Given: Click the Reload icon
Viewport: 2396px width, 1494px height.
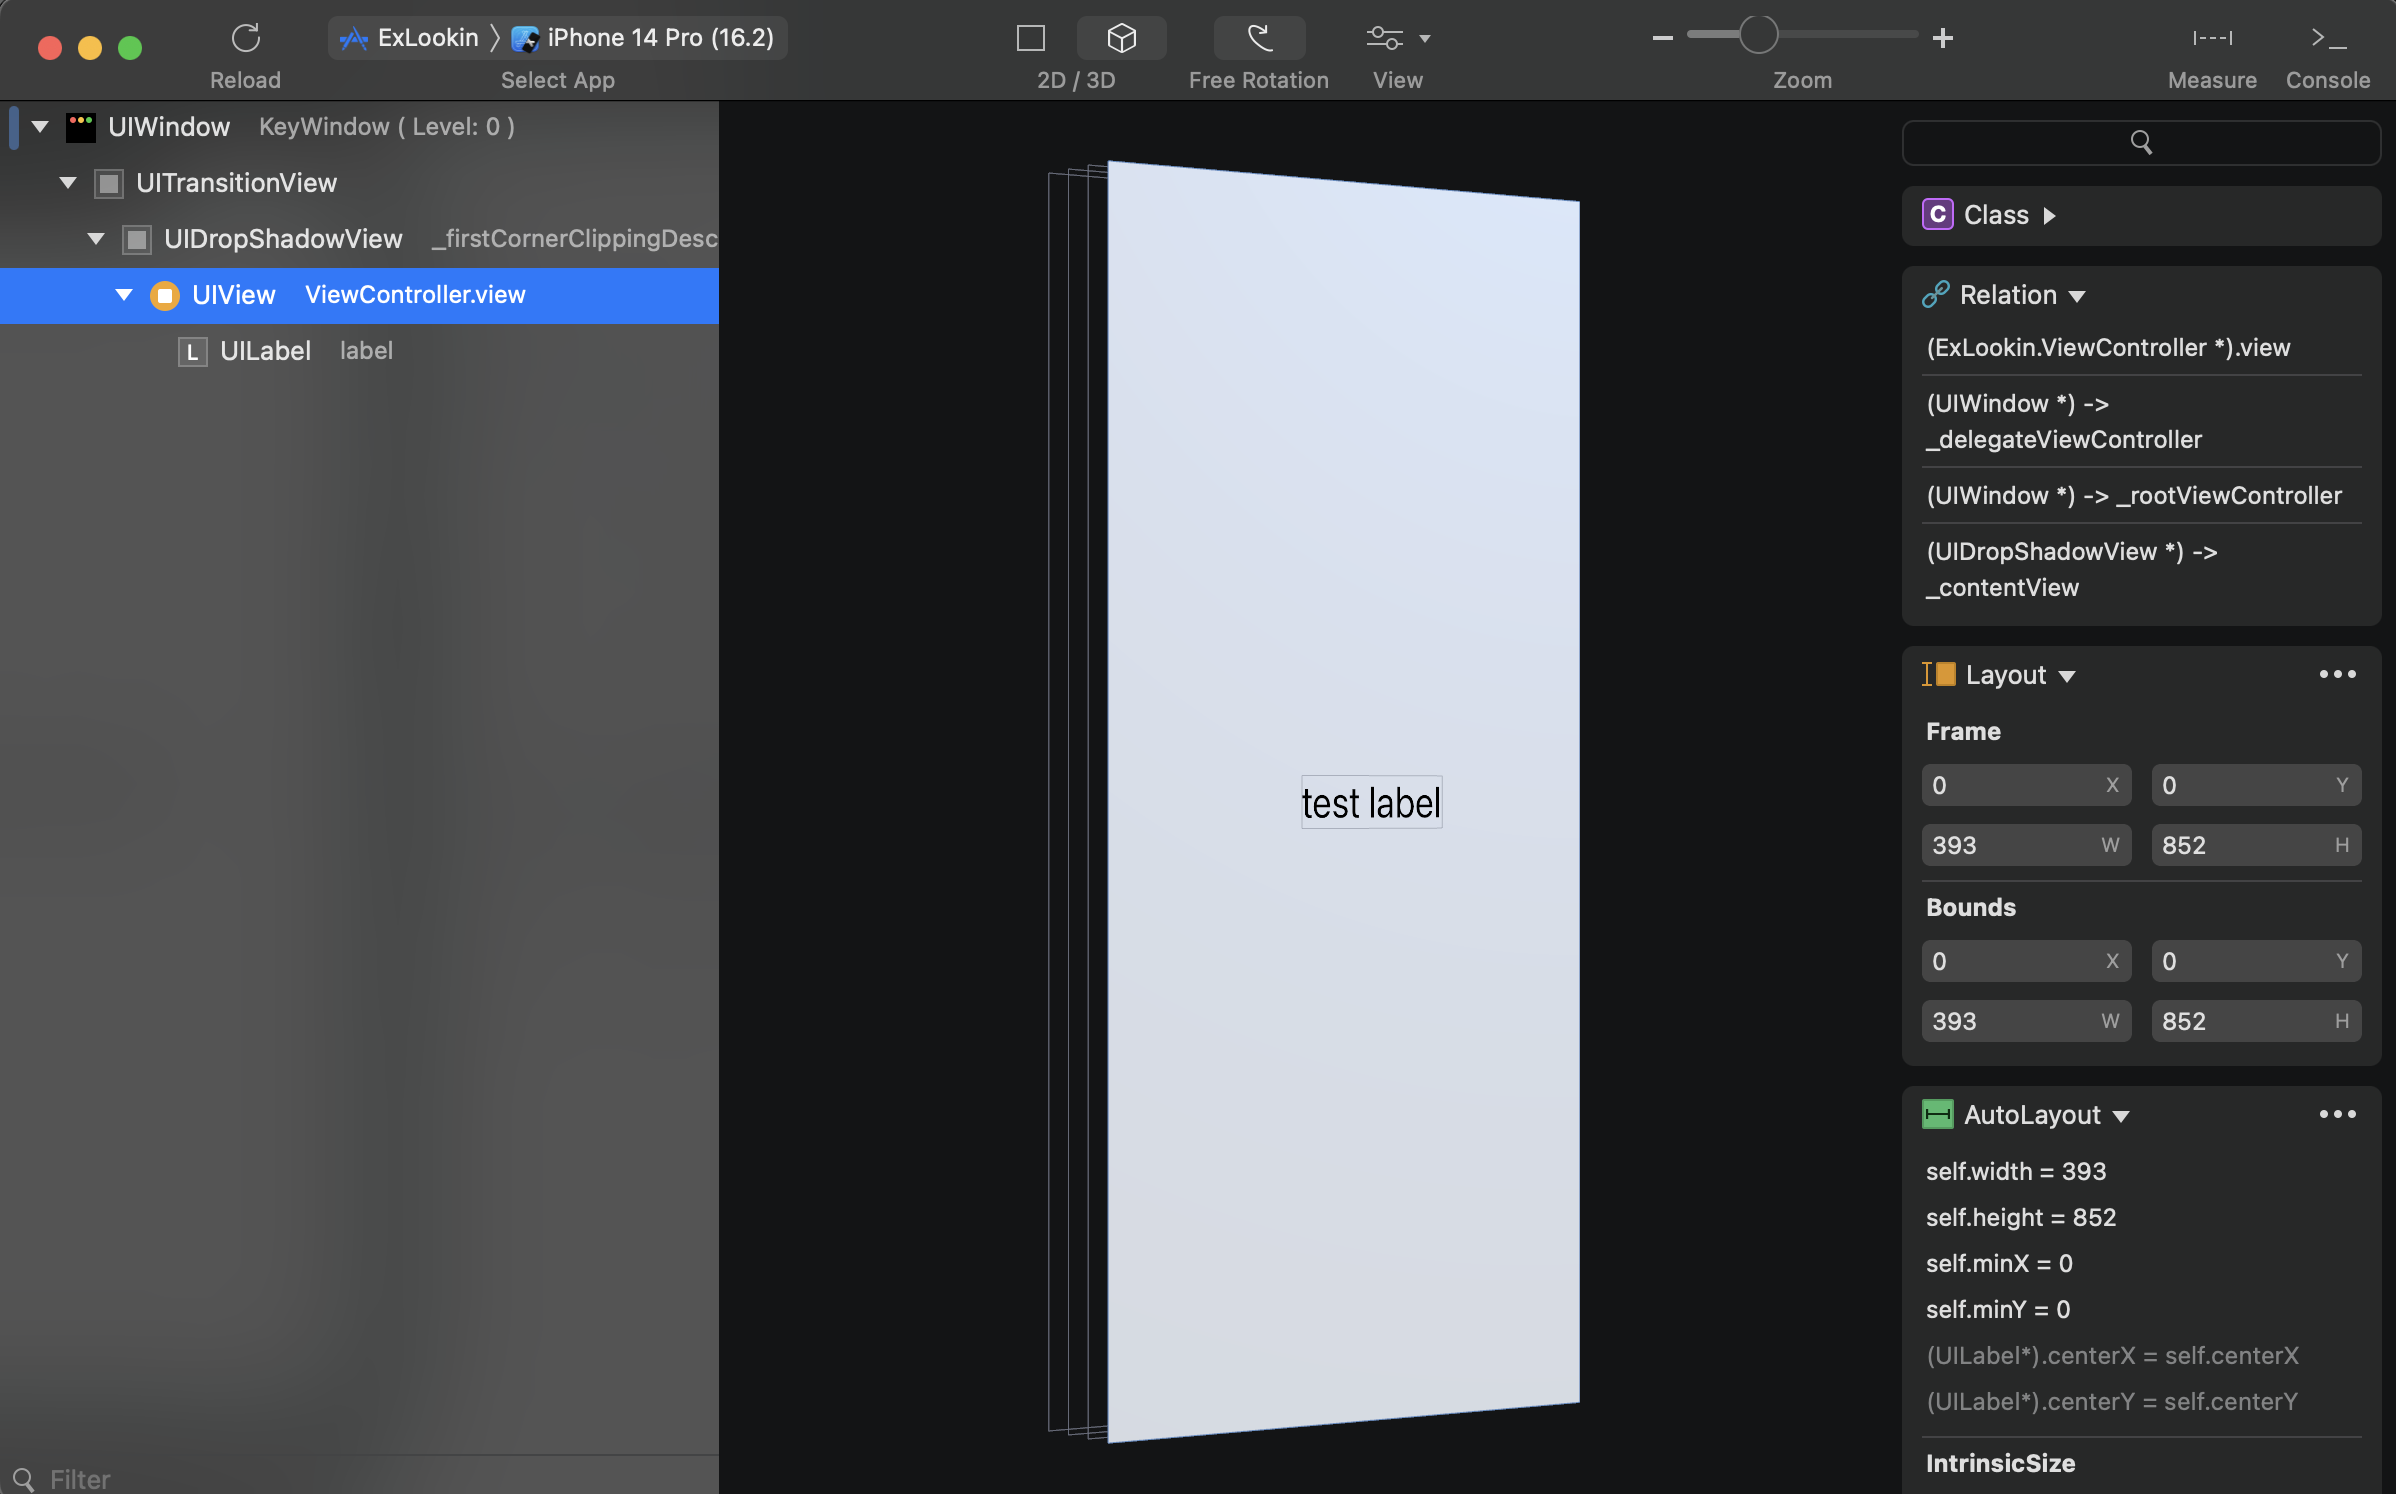Looking at the screenshot, I should click(x=245, y=38).
